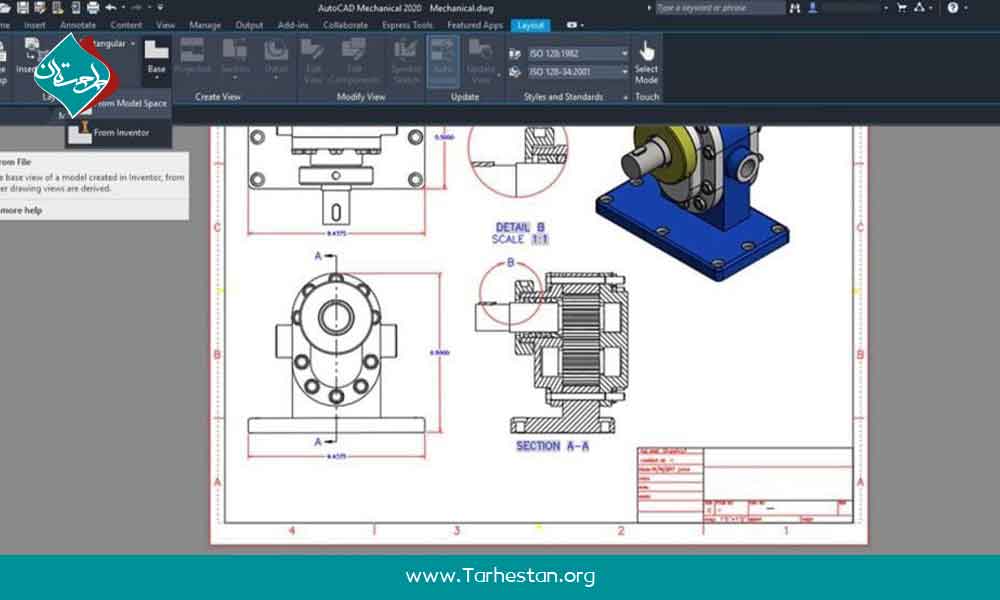Click the Undo arrow icon
Image resolution: width=1000 pixels, height=600 pixels.
coord(111,8)
